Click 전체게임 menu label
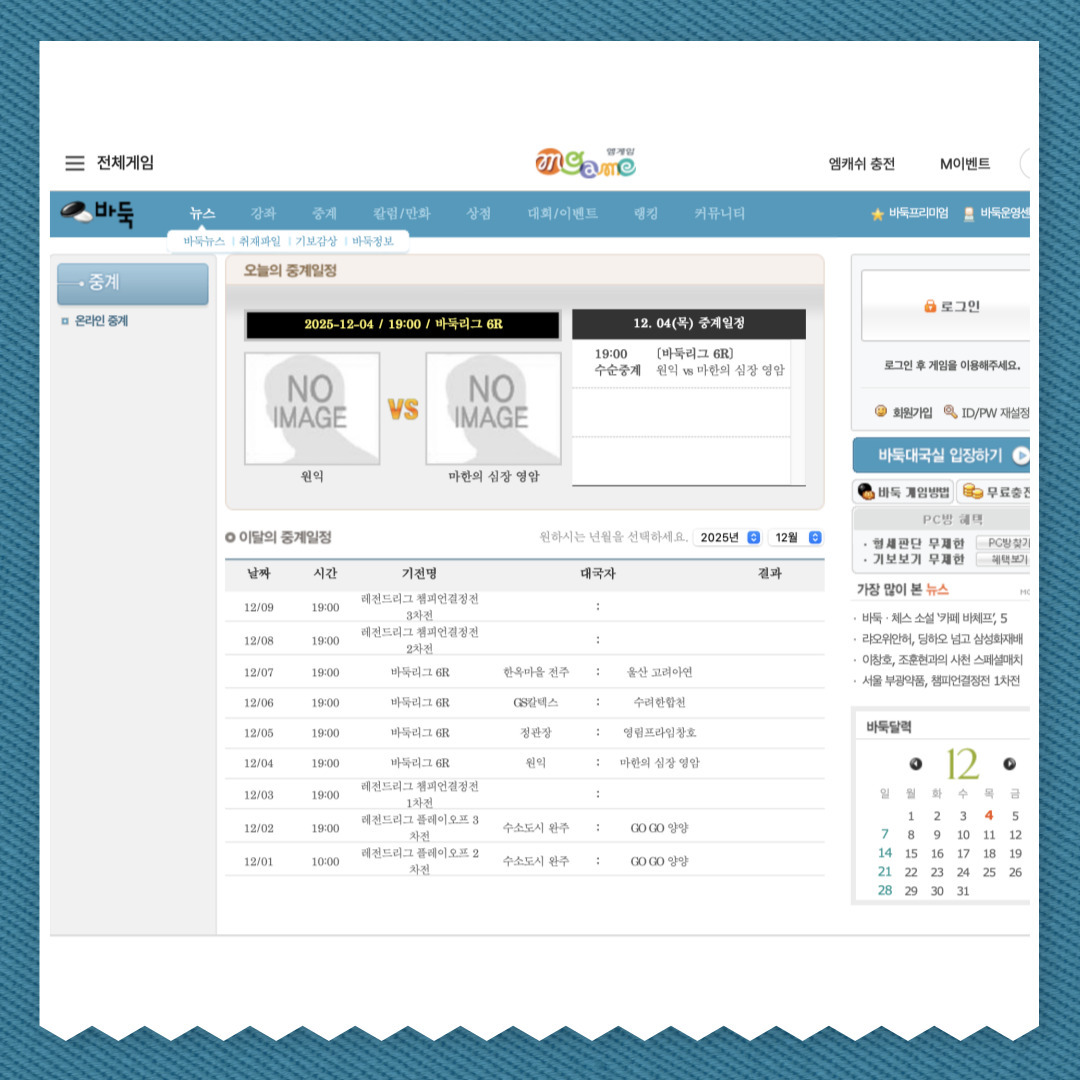The width and height of the screenshot is (1080, 1080). [125, 163]
